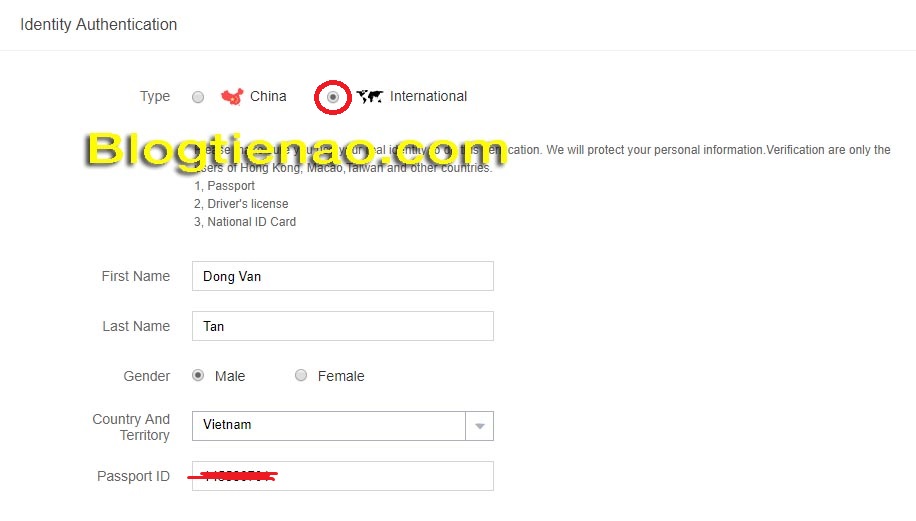Focus the Last Name field containing Tan
Viewport: 916px width, 521px height.
[x=342, y=326]
